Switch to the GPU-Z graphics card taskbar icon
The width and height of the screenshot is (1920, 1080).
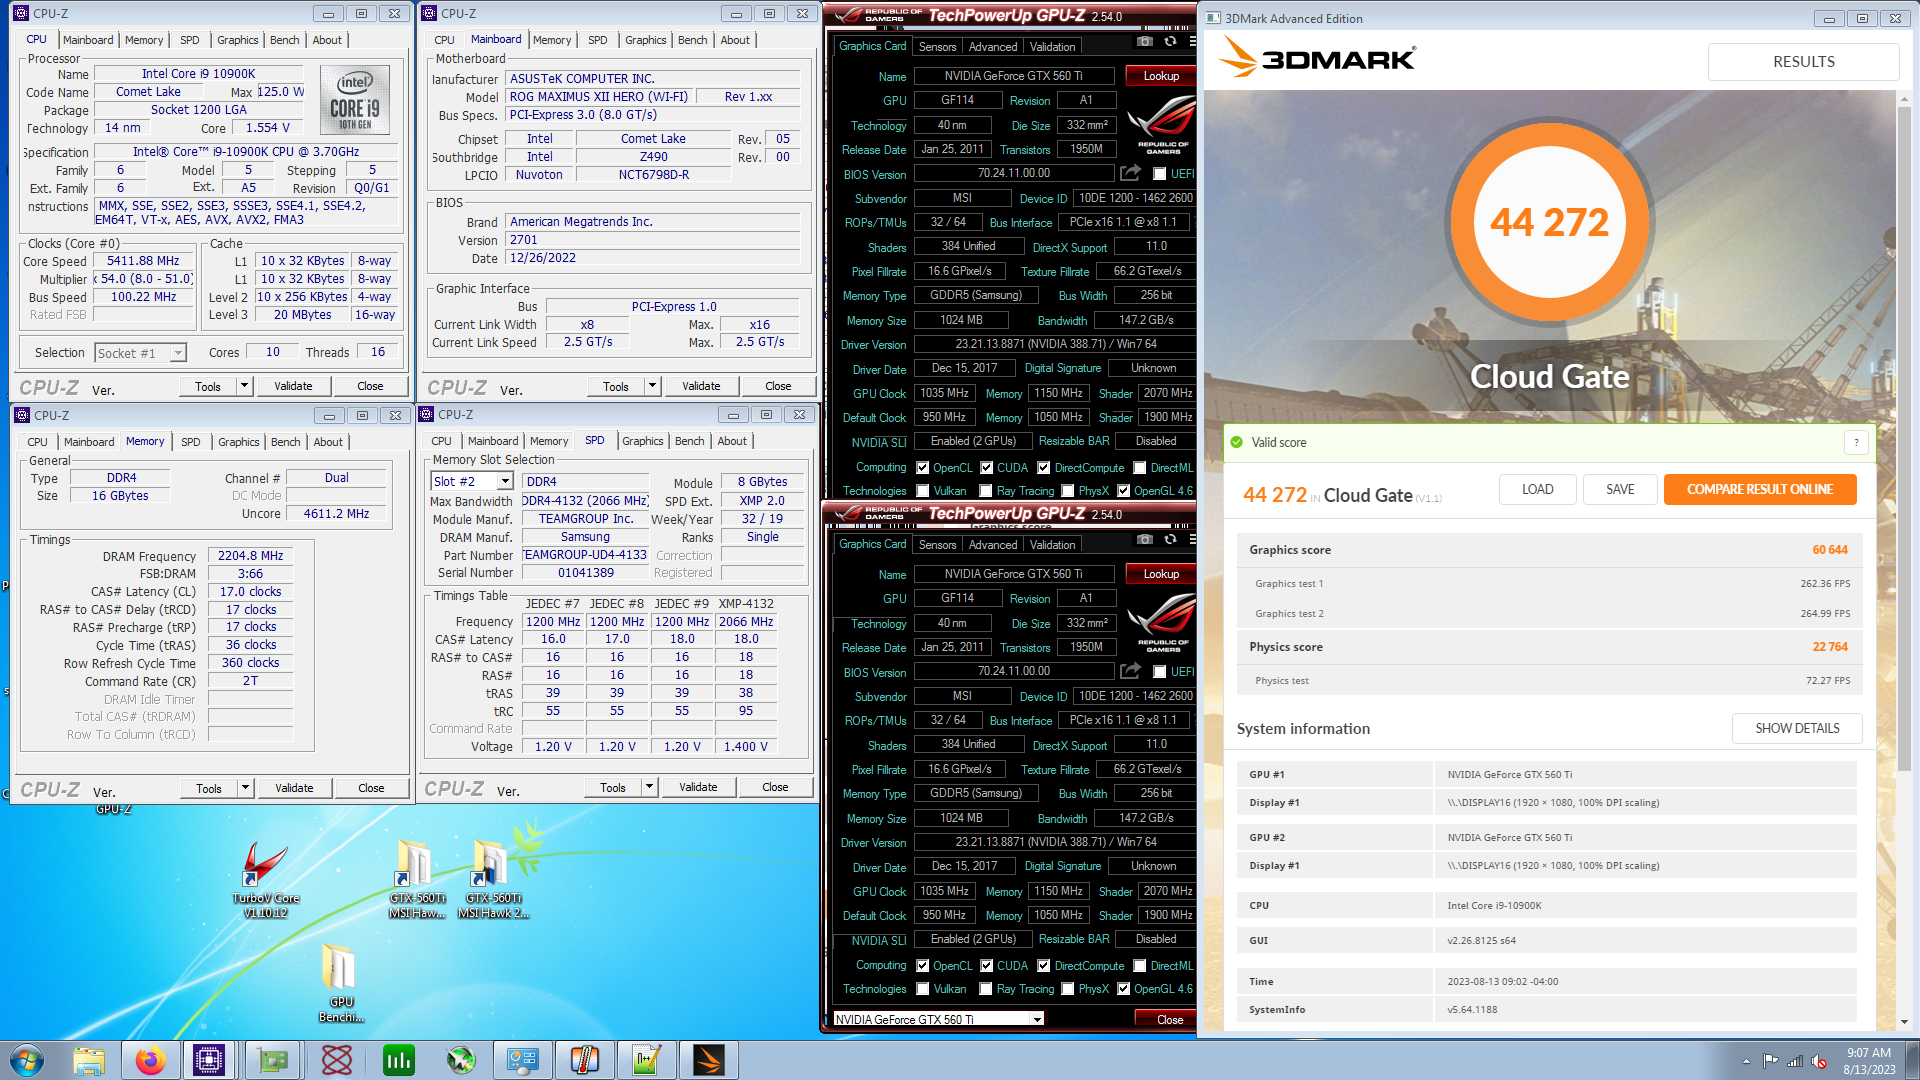pos(273,1060)
